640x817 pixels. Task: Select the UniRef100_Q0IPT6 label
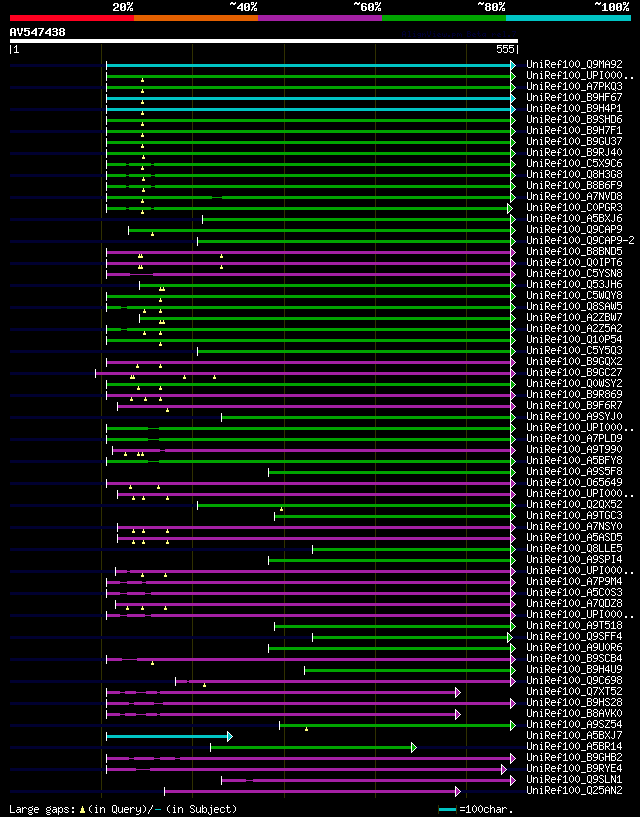(x=574, y=262)
